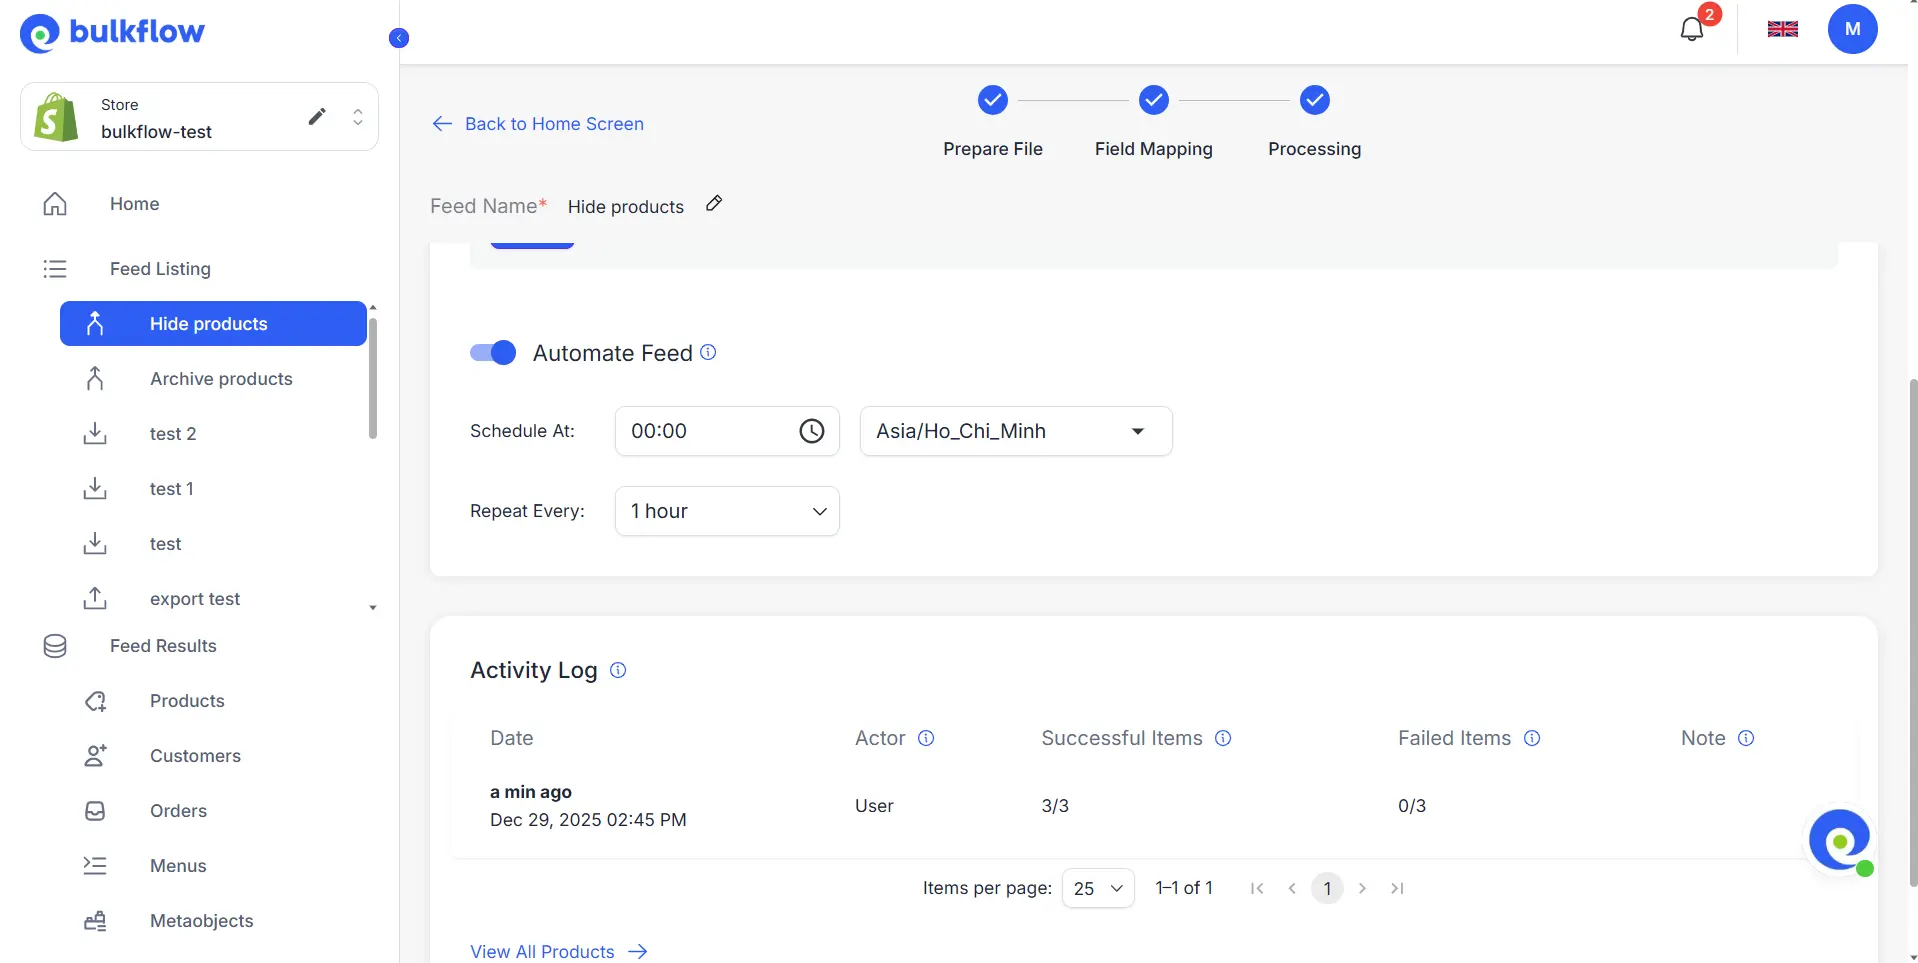Open the notifications bell
This screenshot has width=1918, height=963.
pos(1692,29)
